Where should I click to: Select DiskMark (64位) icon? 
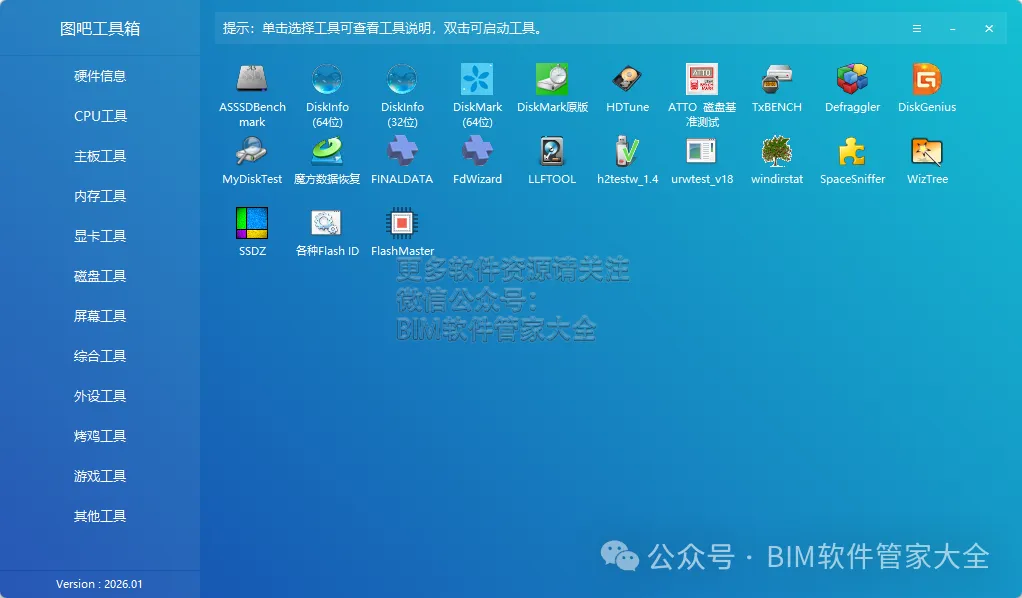477,79
